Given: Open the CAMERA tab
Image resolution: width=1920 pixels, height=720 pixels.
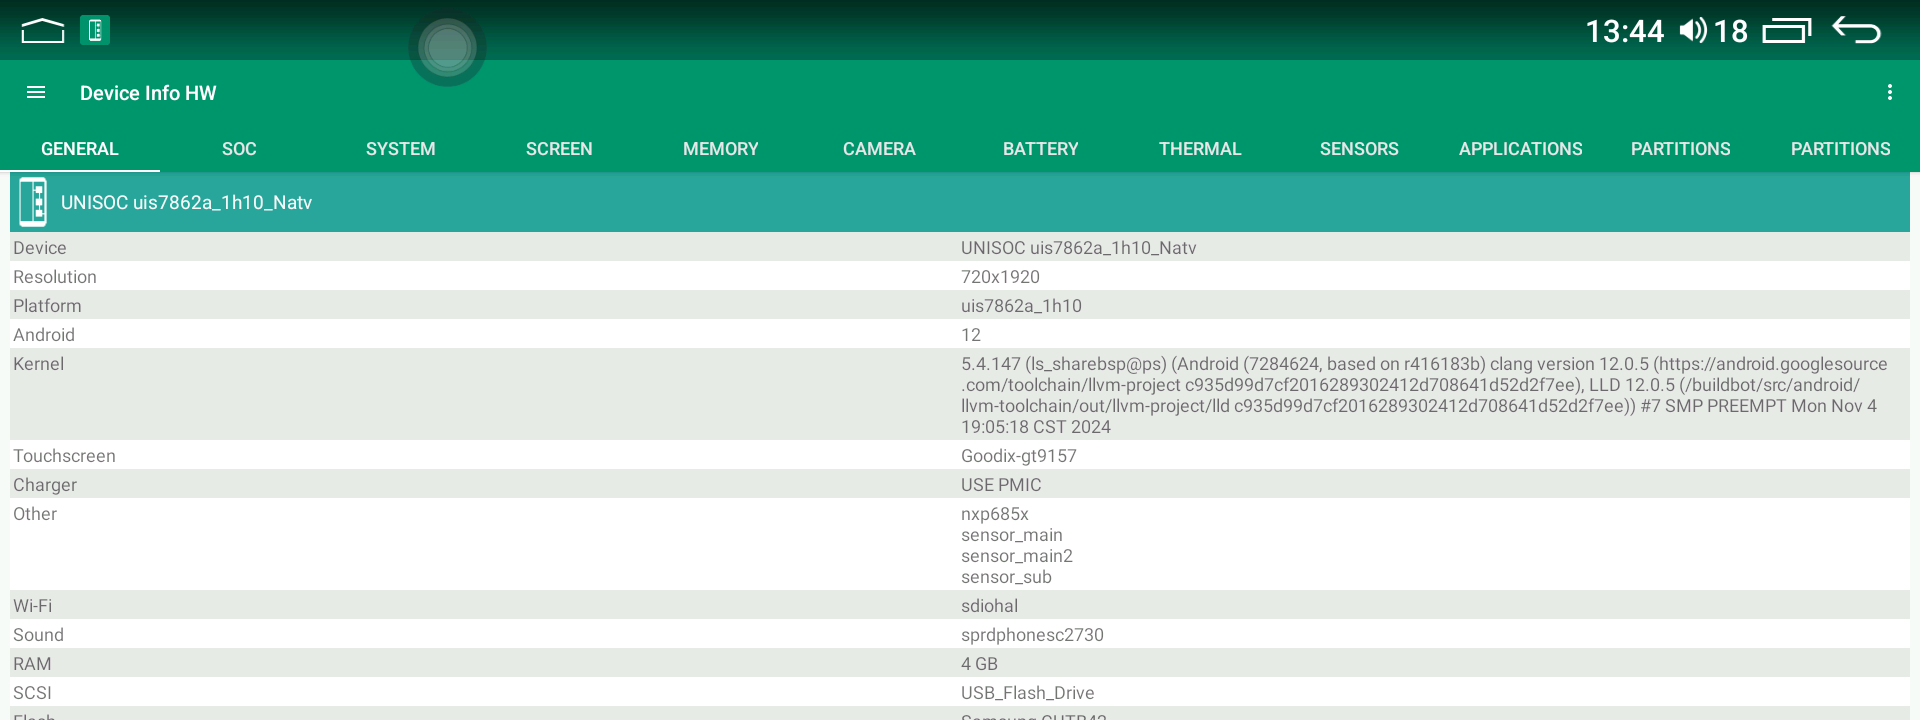Looking at the screenshot, I should pos(879,149).
